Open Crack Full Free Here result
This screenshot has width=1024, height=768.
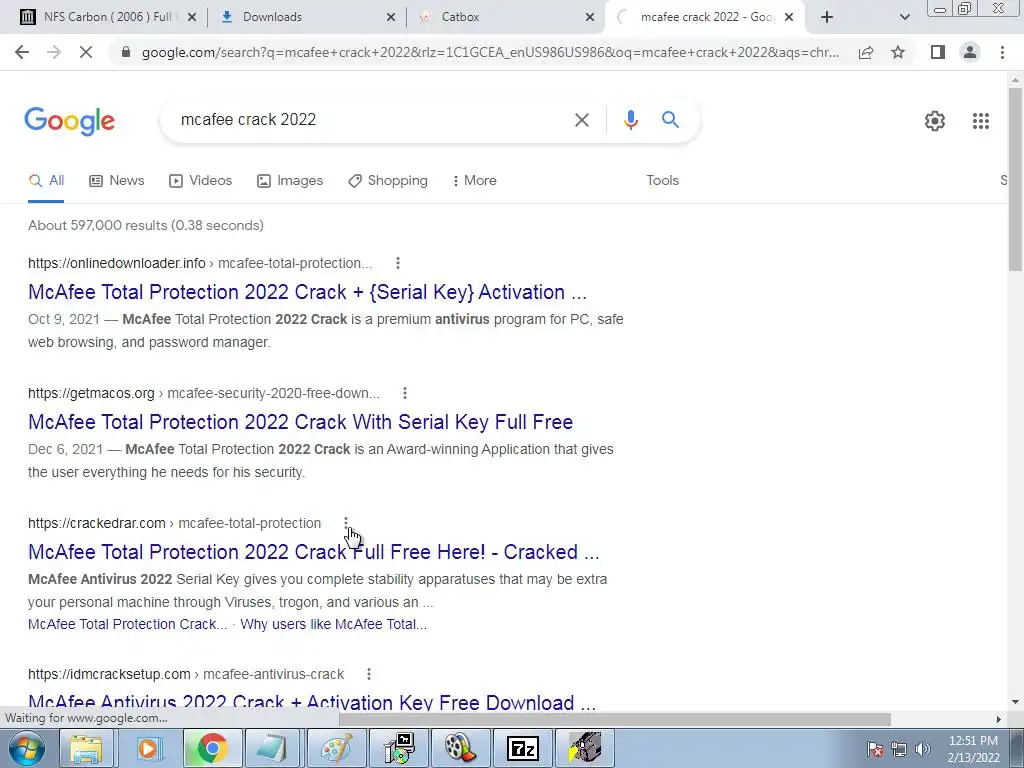click(313, 552)
